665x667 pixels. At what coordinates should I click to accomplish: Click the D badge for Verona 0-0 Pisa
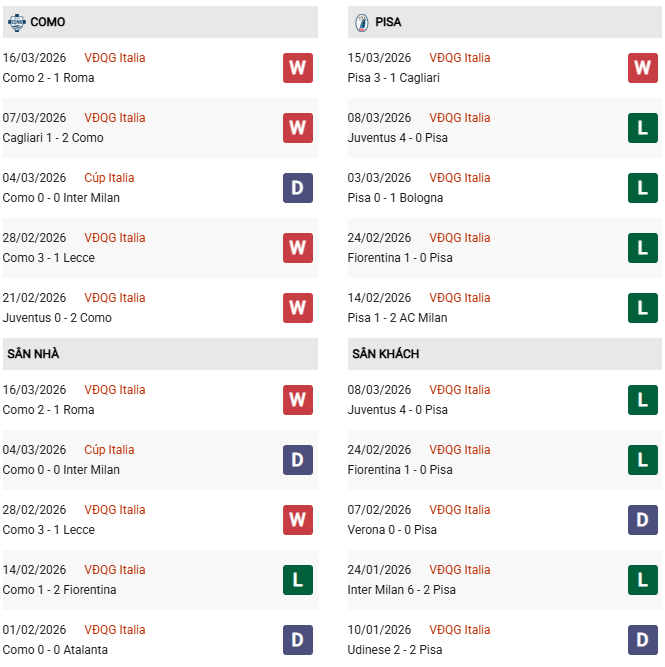642,520
